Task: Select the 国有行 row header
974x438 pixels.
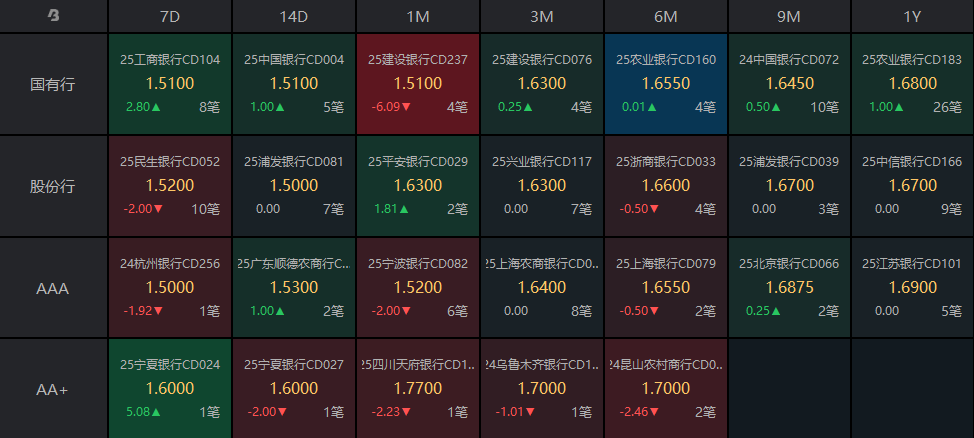Action: click(53, 84)
